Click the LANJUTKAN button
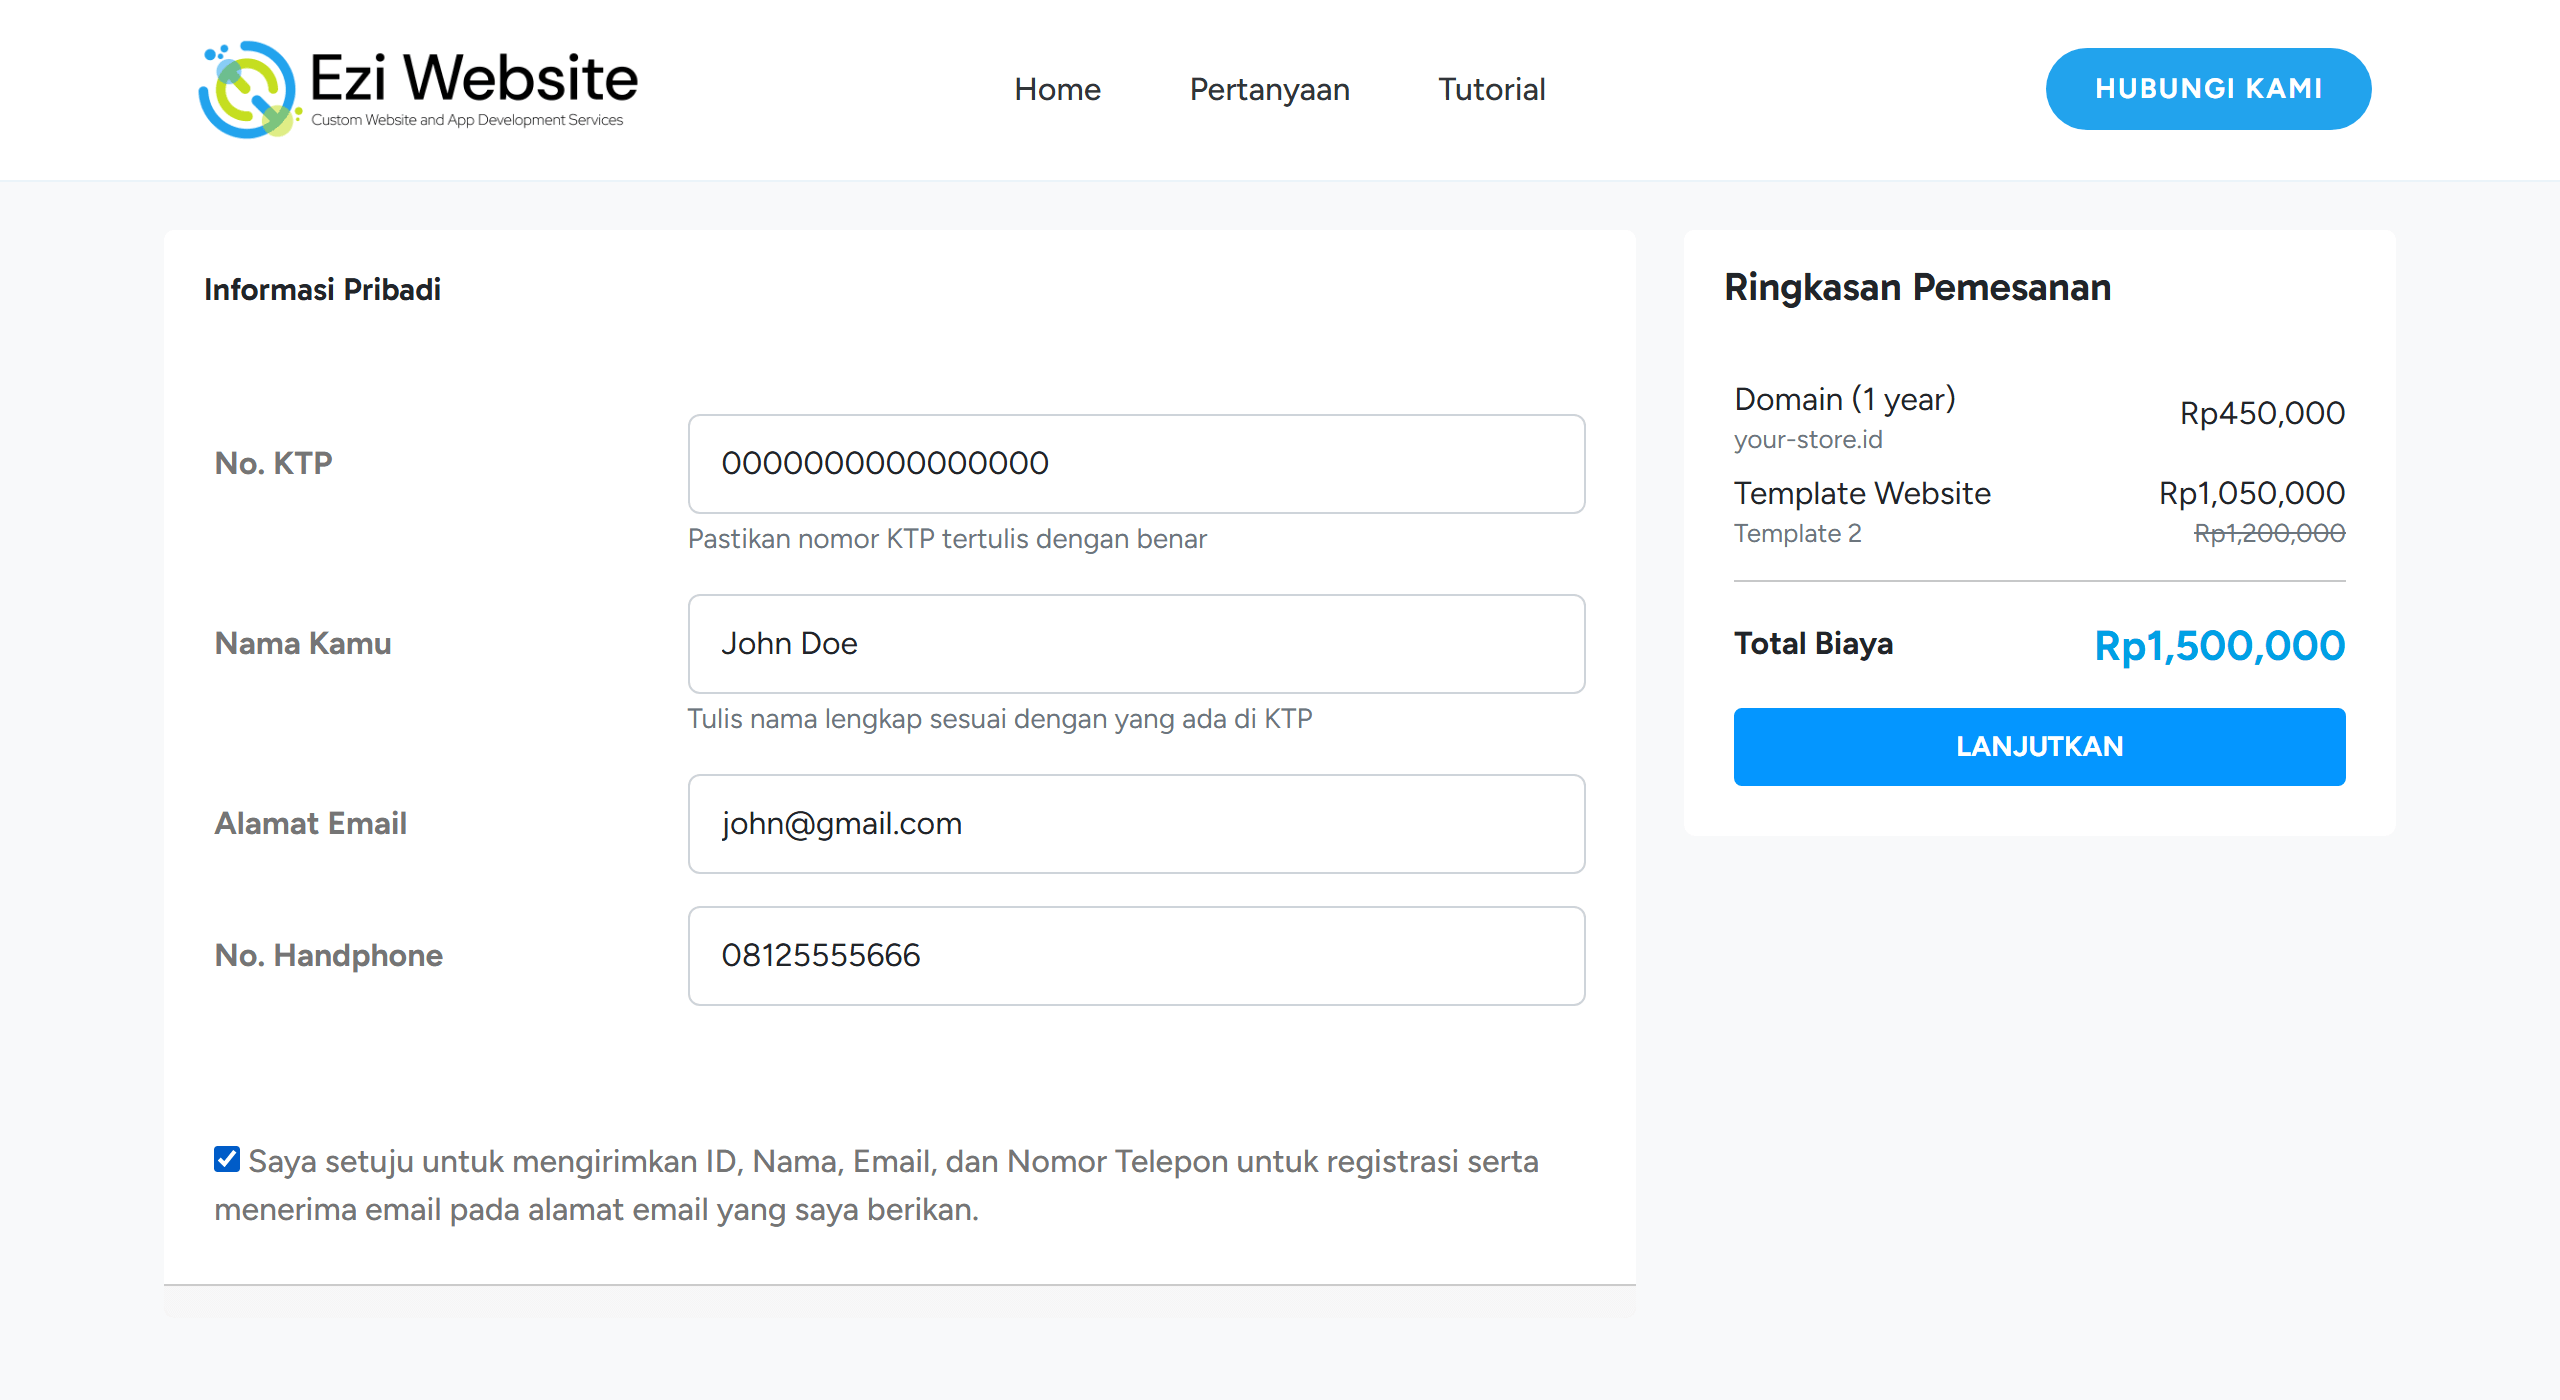The image size is (2560, 1400). [2039, 747]
